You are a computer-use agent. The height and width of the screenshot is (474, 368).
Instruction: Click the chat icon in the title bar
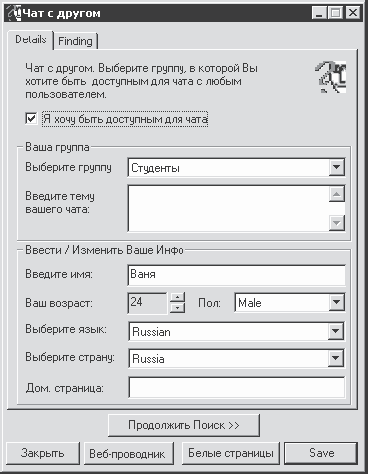pyautogui.click(x=15, y=13)
